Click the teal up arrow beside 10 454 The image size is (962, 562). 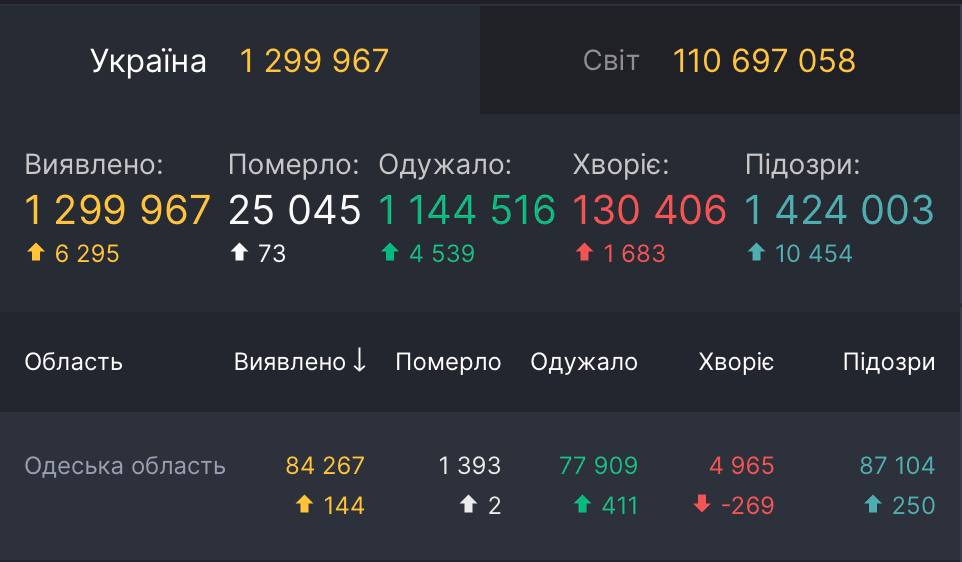pyautogui.click(x=756, y=254)
